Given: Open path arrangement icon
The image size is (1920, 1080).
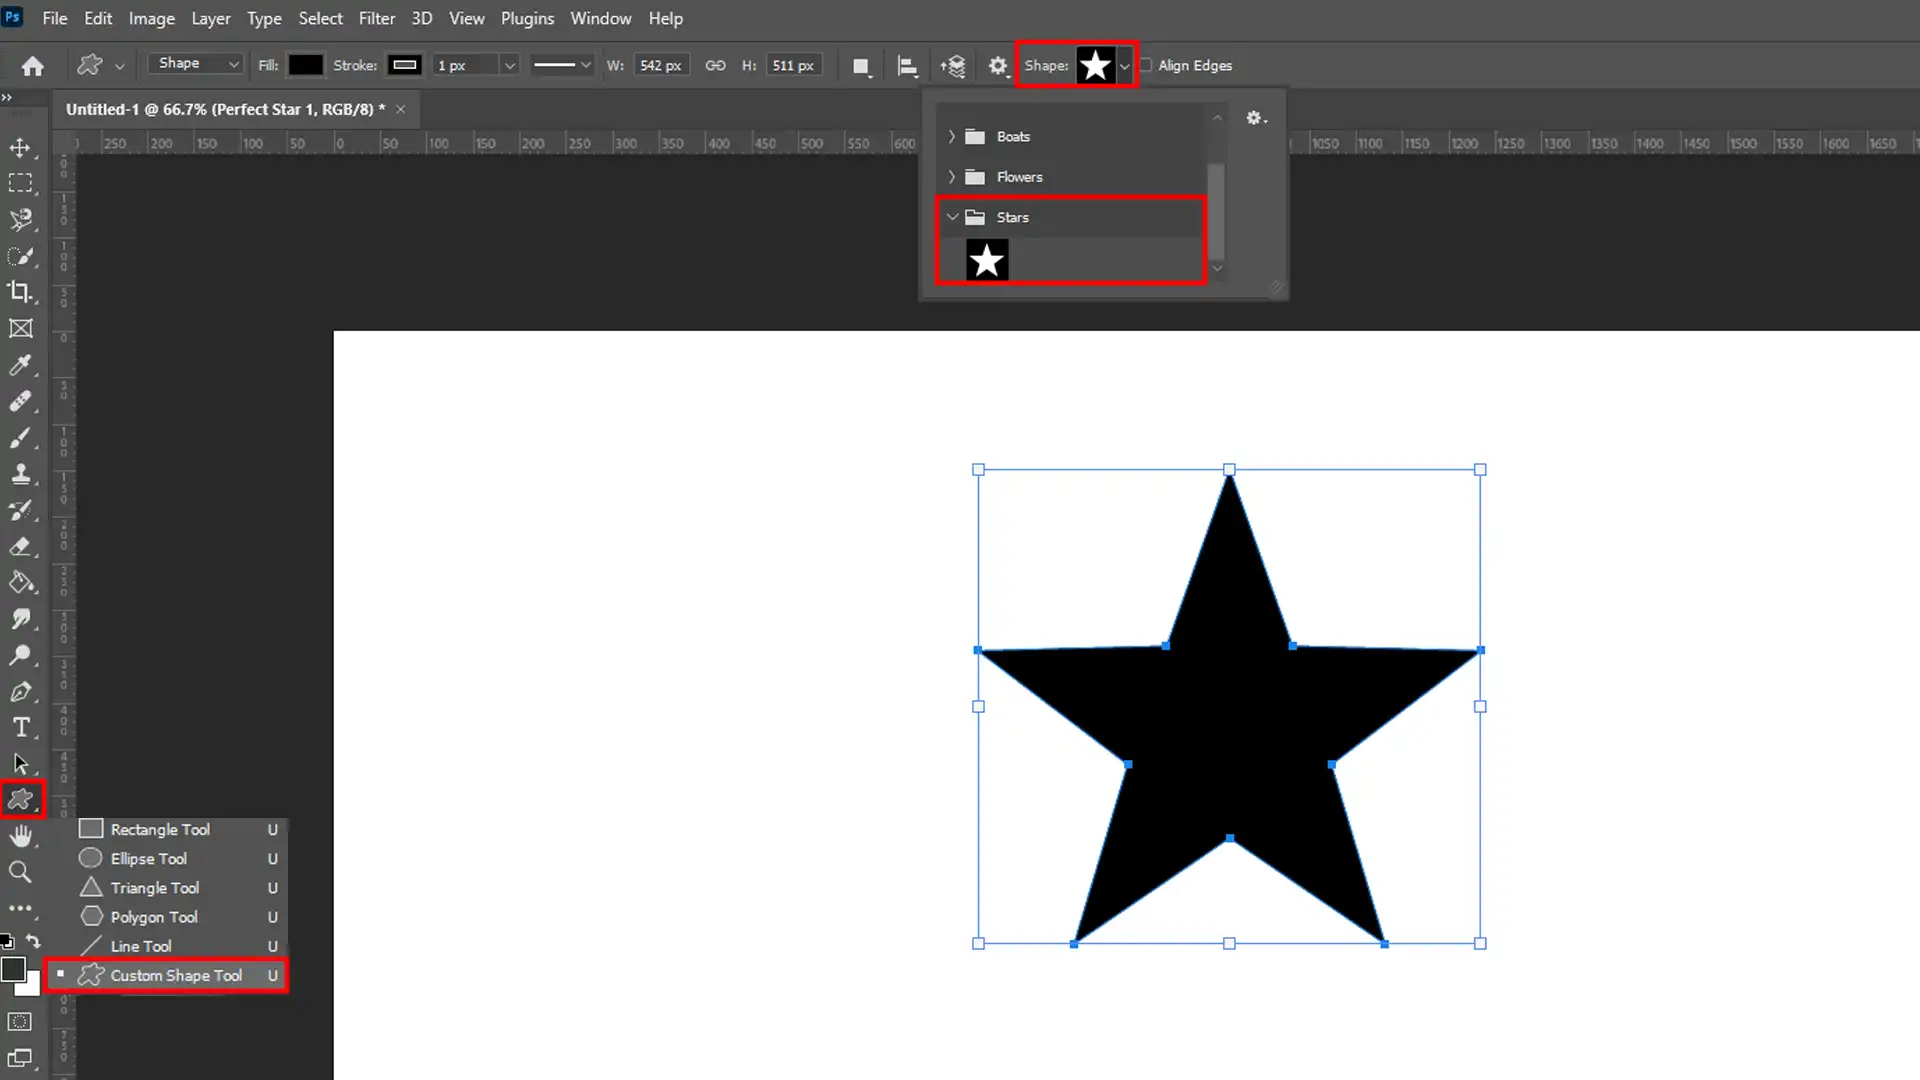Looking at the screenshot, I should pyautogui.click(x=953, y=66).
